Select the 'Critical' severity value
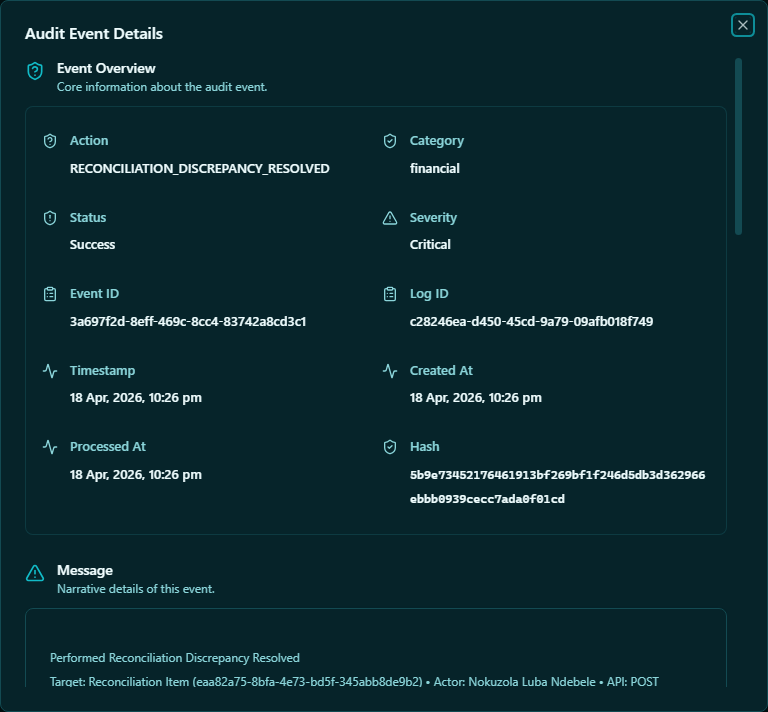Image resolution: width=768 pixels, height=712 pixels. tap(430, 244)
